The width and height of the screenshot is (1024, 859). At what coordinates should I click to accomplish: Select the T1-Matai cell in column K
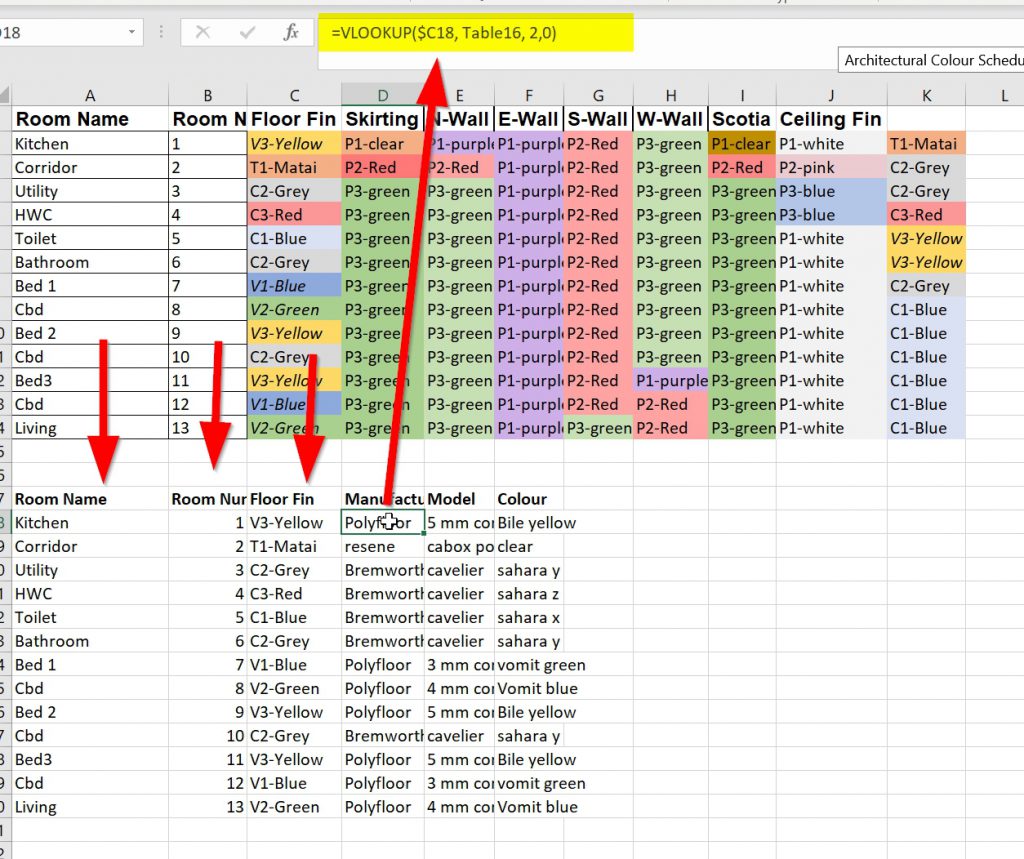[926, 144]
